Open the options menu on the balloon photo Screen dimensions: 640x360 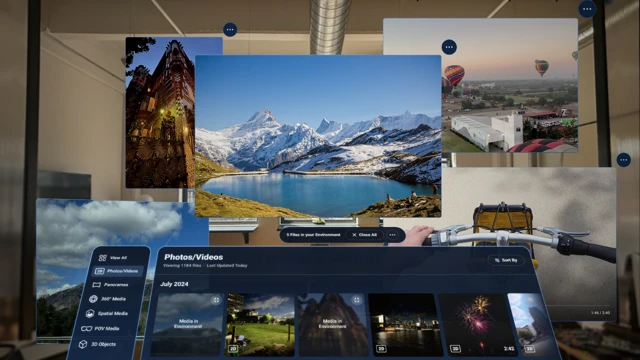(449, 47)
